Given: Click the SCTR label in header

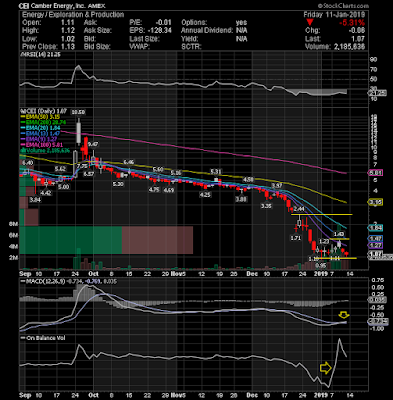Looking at the screenshot, I should 191,47.
